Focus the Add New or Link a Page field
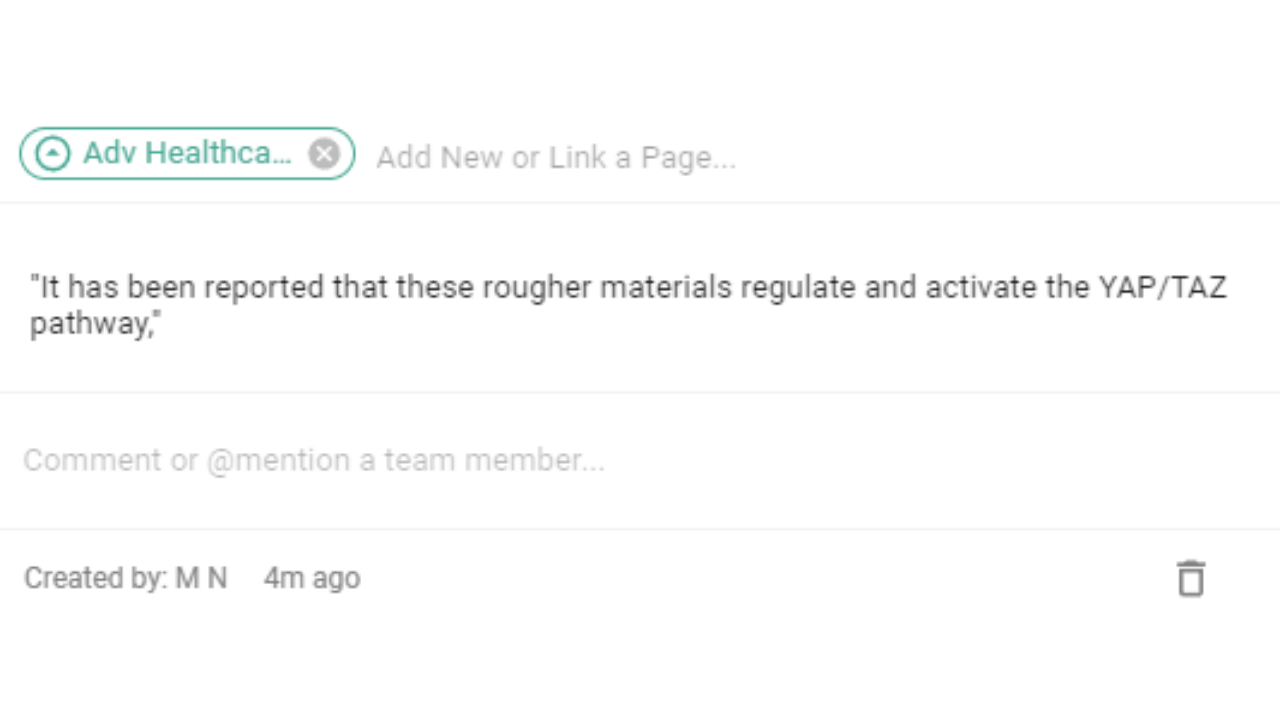This screenshot has width=1280, height=720. (x=555, y=158)
